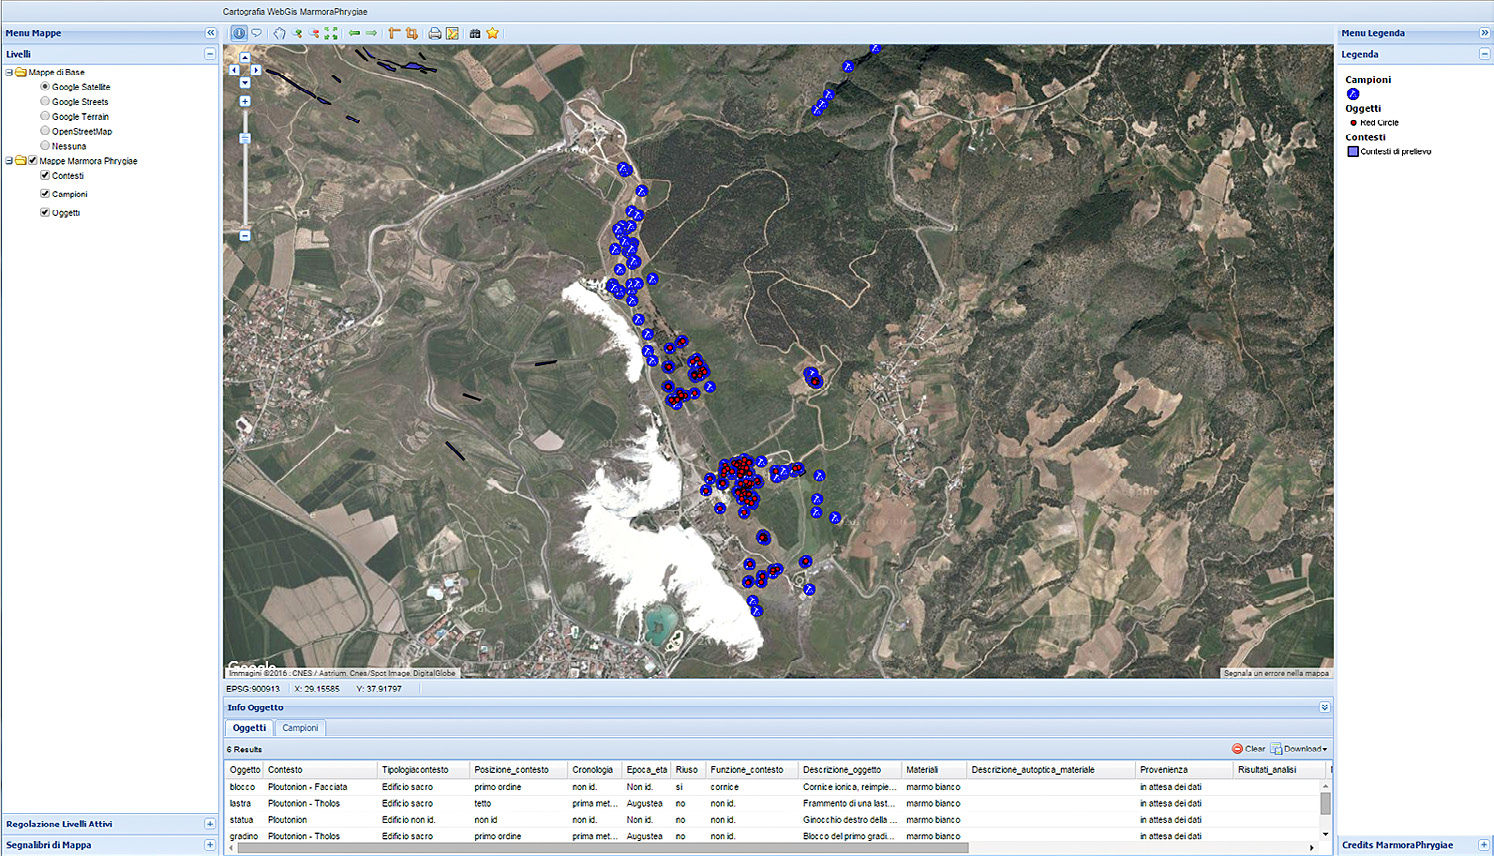Collapse the Livelli panel
This screenshot has height=856, width=1494.
(210, 54)
